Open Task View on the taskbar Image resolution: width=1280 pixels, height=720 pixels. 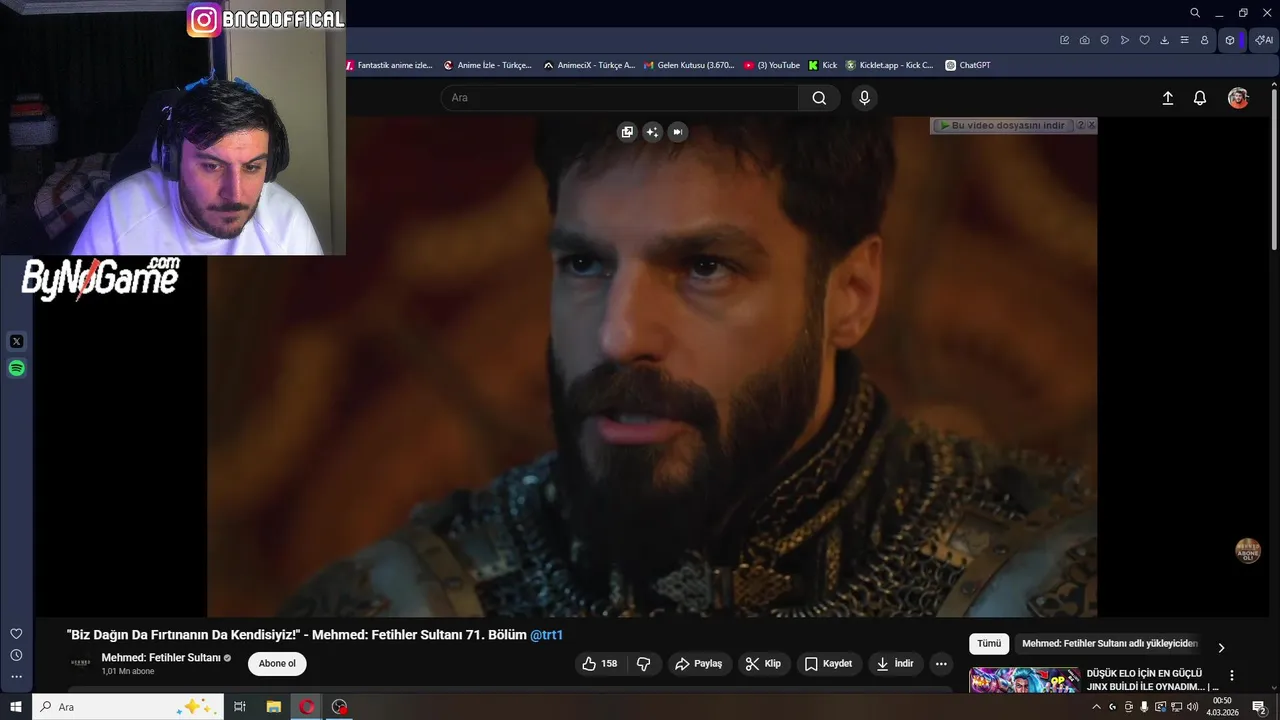pos(240,707)
